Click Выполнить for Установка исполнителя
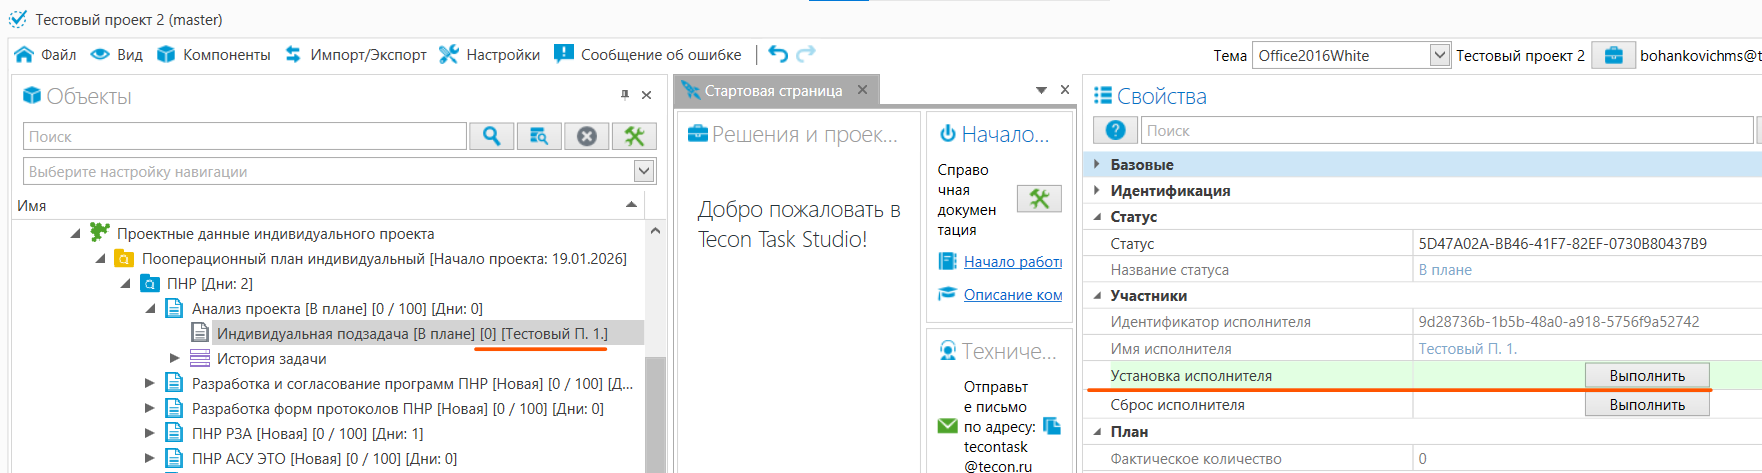 coord(1646,376)
